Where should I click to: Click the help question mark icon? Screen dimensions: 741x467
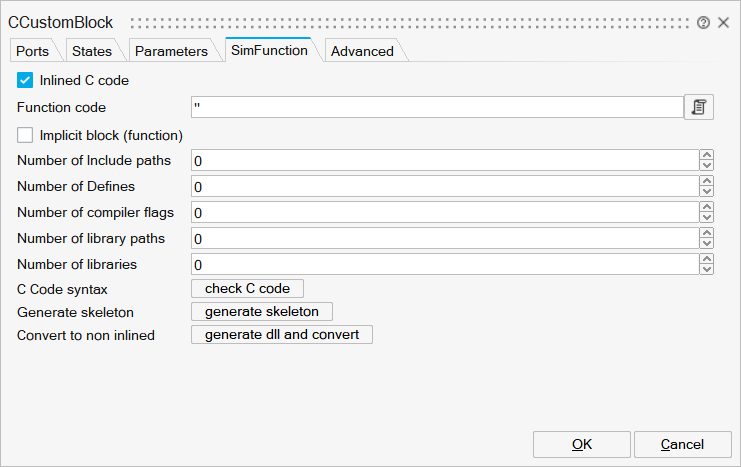(704, 22)
